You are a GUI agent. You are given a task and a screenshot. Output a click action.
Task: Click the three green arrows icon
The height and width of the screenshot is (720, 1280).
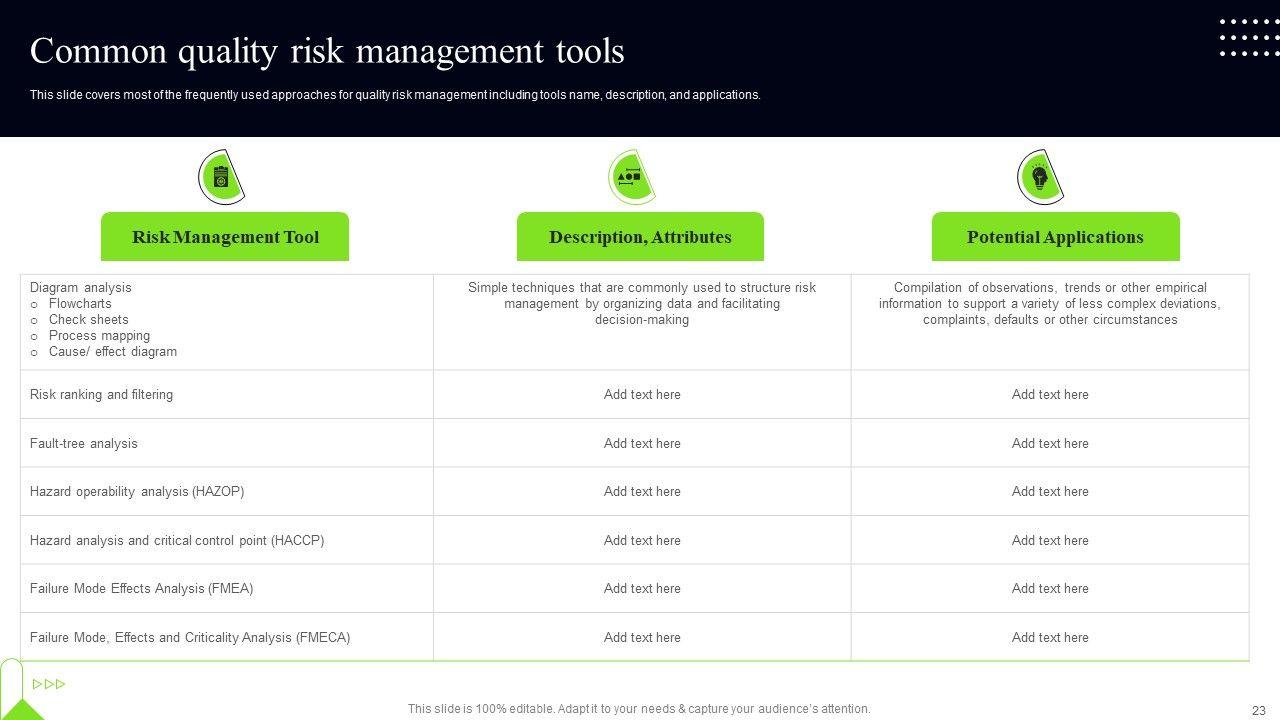[49, 684]
